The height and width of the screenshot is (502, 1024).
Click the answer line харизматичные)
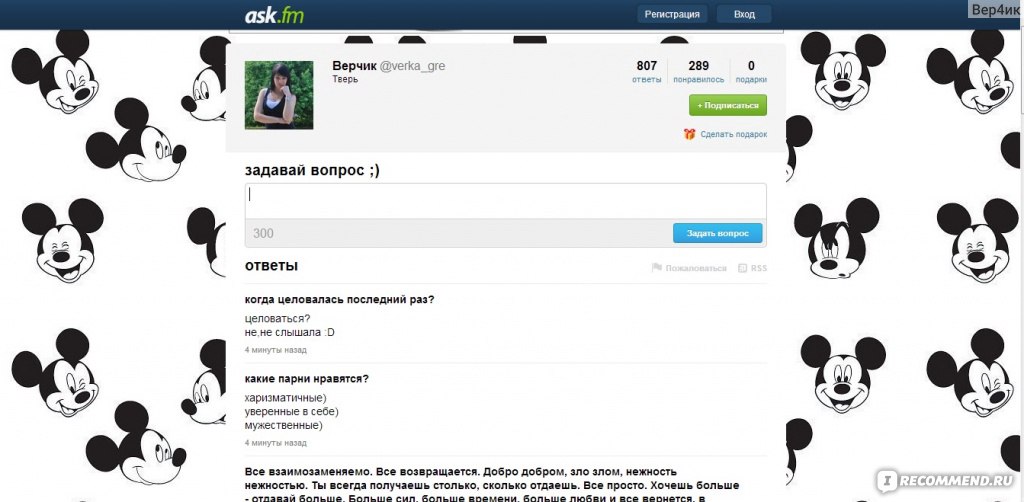[x=285, y=398]
